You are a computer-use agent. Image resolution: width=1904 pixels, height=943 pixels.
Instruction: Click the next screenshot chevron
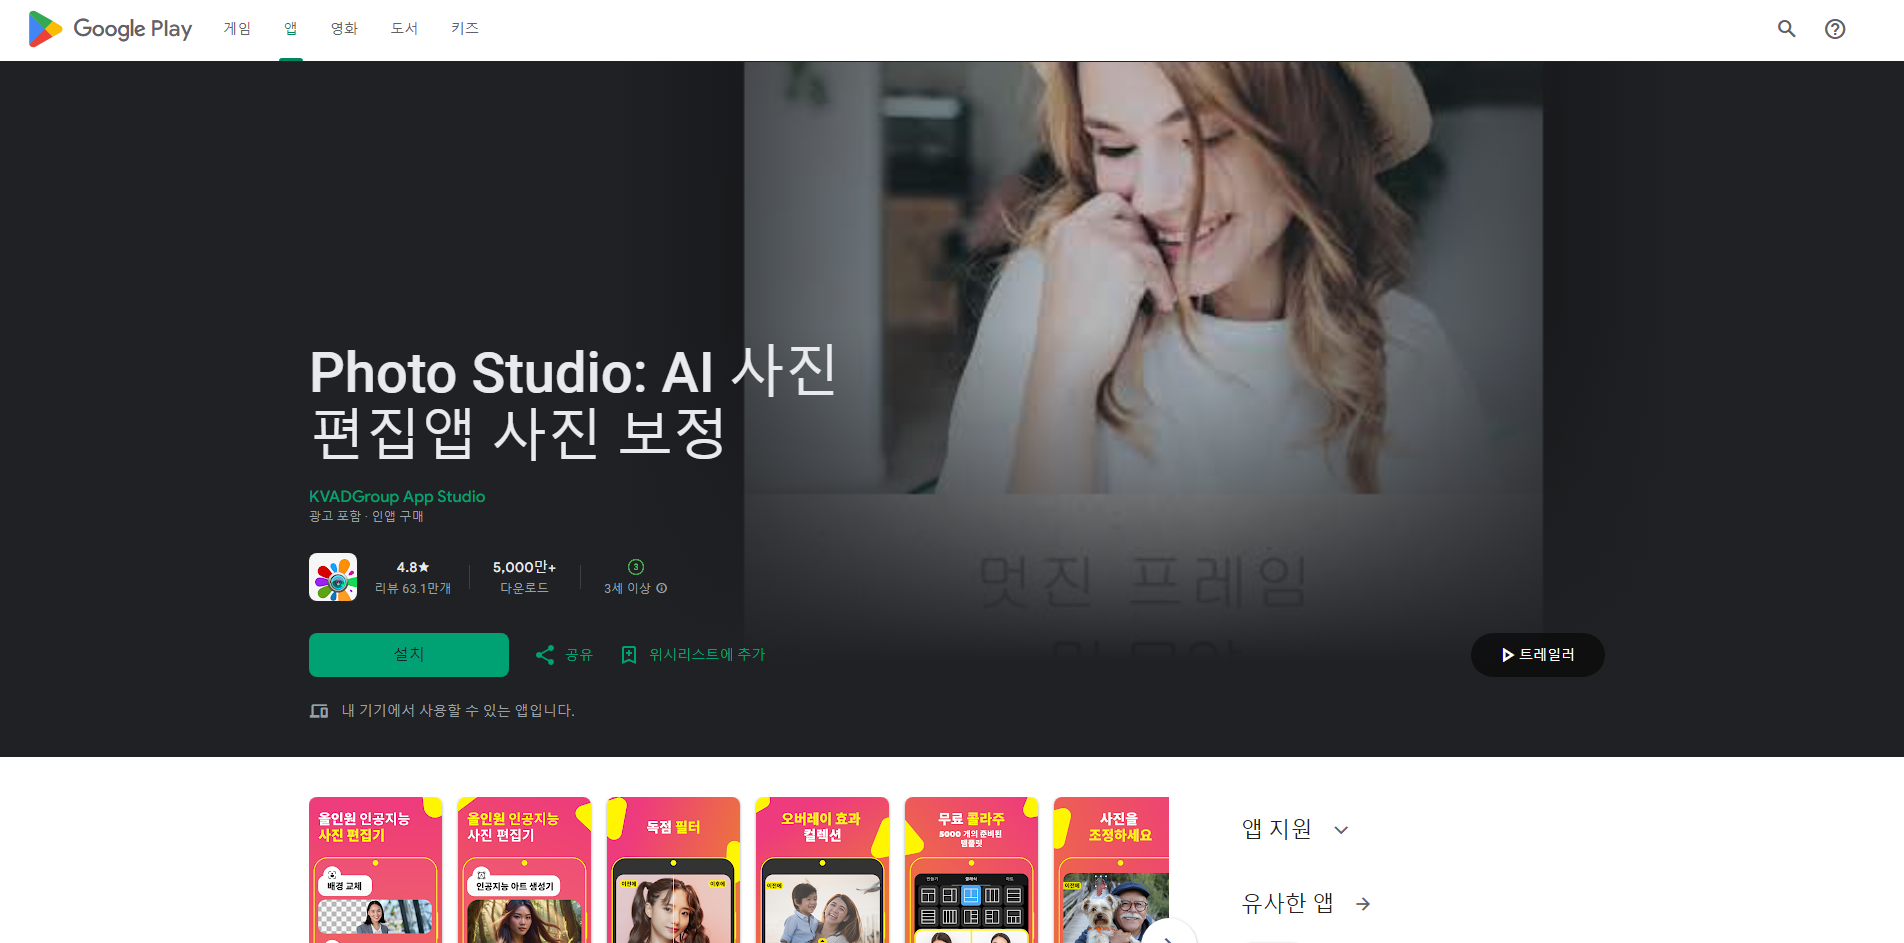pos(1168,938)
